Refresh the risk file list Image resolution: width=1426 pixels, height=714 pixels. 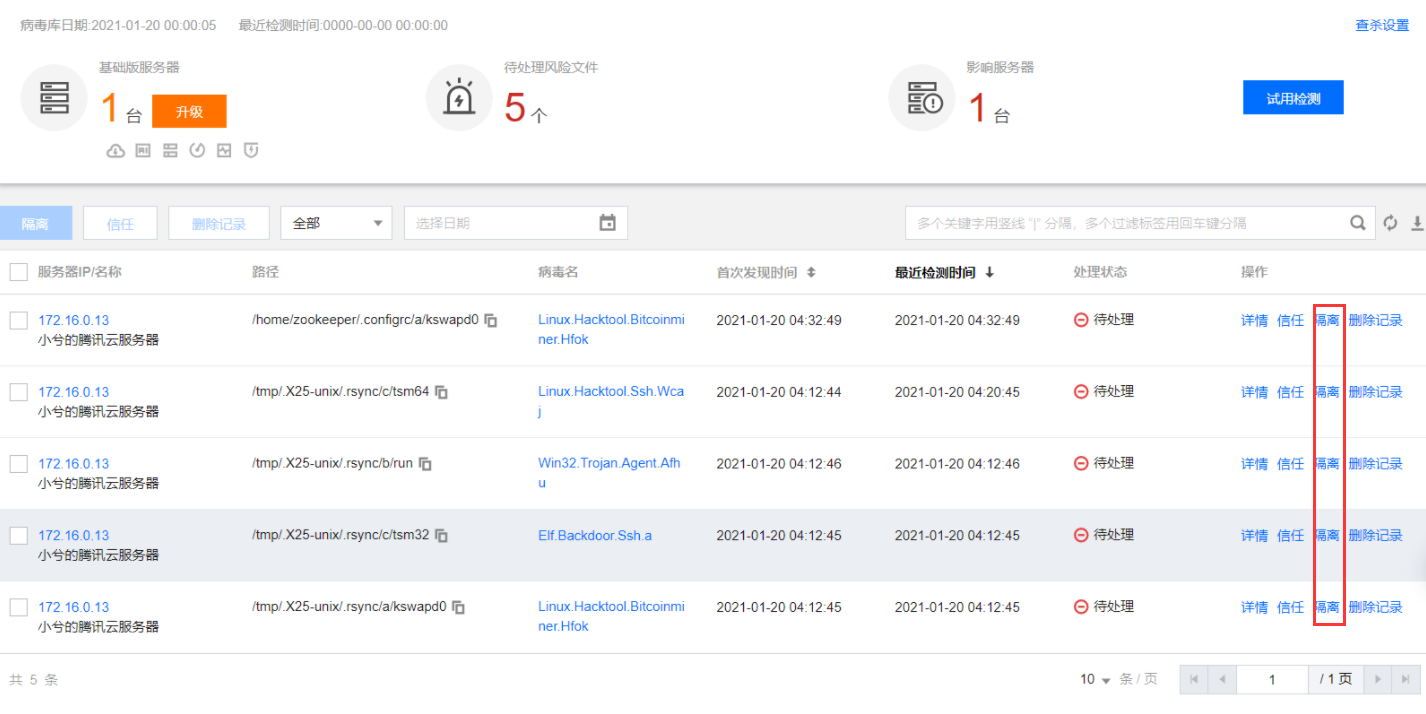click(x=1390, y=223)
